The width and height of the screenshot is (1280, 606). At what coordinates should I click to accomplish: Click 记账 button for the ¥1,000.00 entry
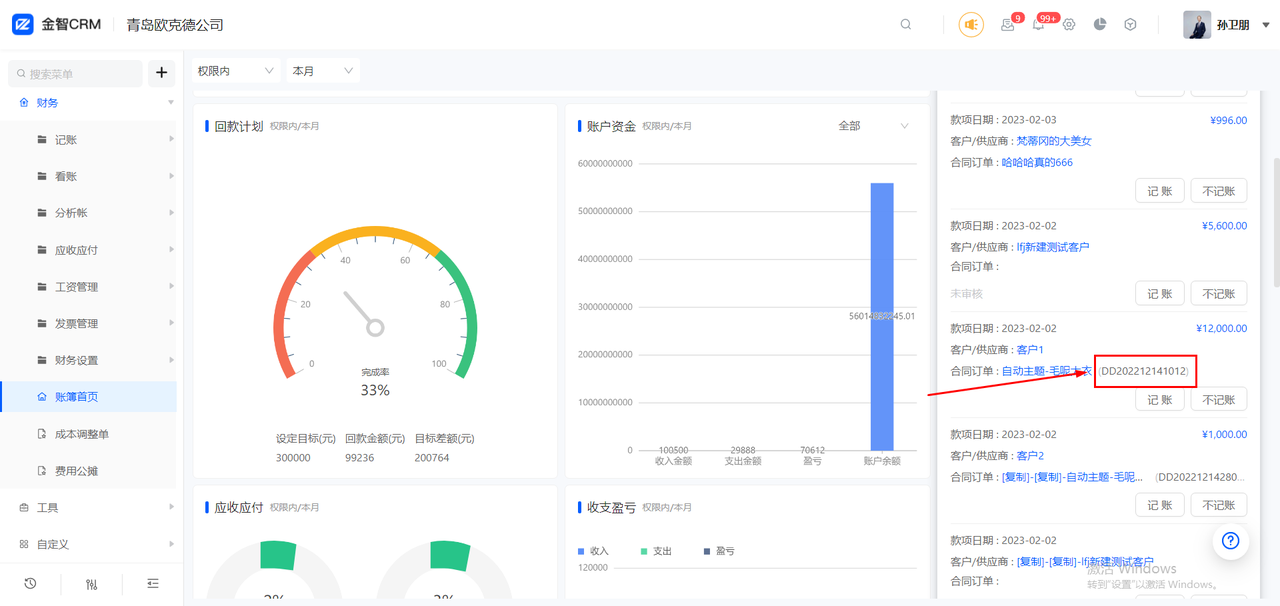(1160, 505)
